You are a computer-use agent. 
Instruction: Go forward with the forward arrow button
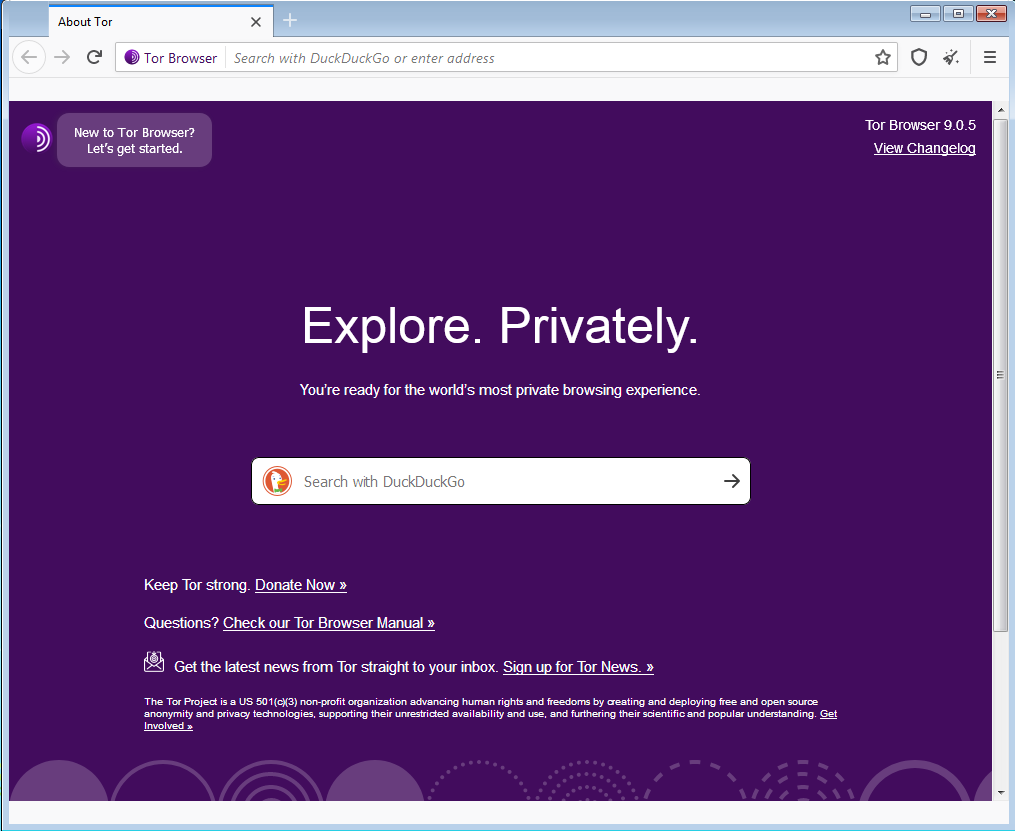62,58
